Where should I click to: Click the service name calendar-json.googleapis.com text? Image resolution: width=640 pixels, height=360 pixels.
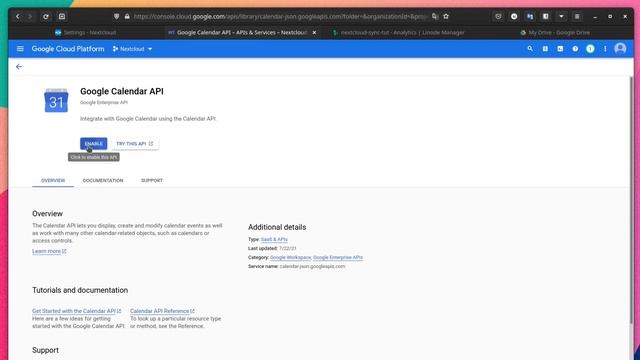(312, 266)
